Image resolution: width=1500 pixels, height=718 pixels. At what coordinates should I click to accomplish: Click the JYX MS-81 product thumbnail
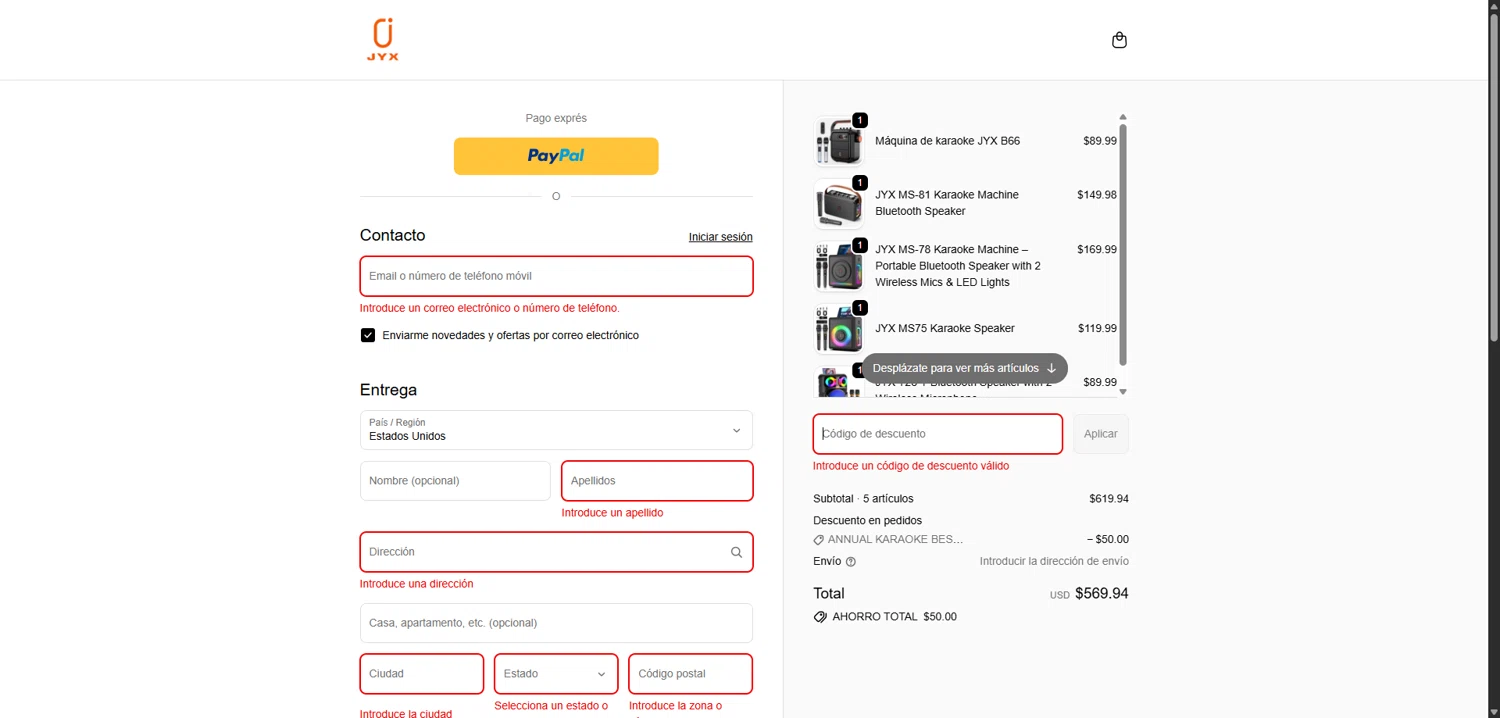pos(839,204)
